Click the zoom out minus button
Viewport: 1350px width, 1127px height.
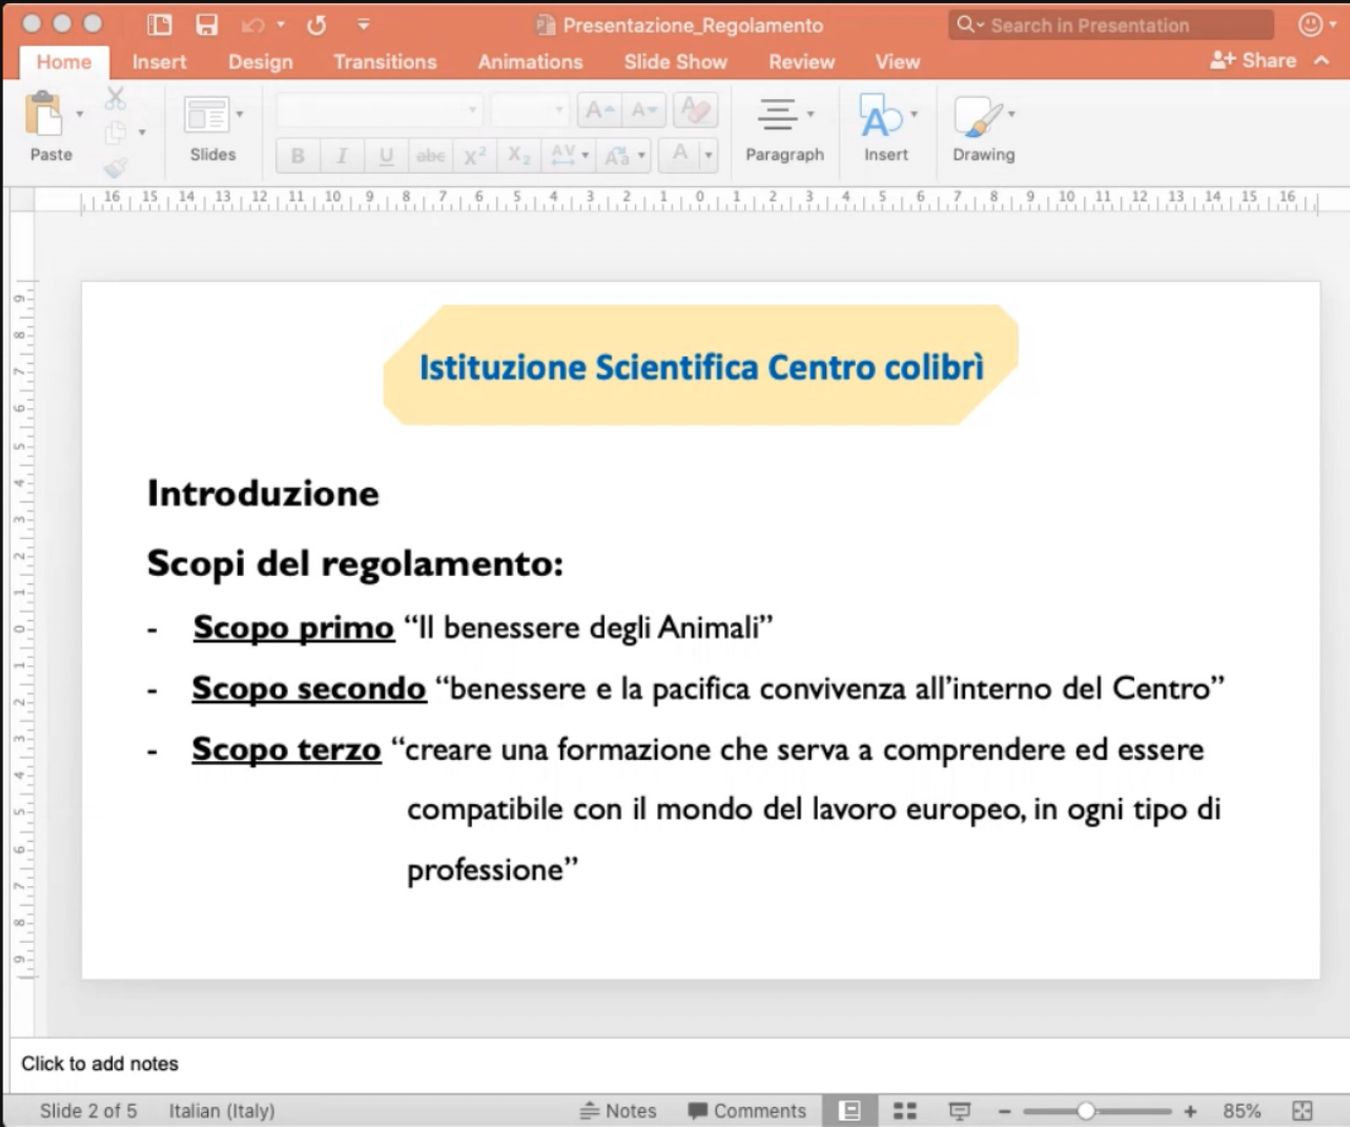point(1005,1111)
